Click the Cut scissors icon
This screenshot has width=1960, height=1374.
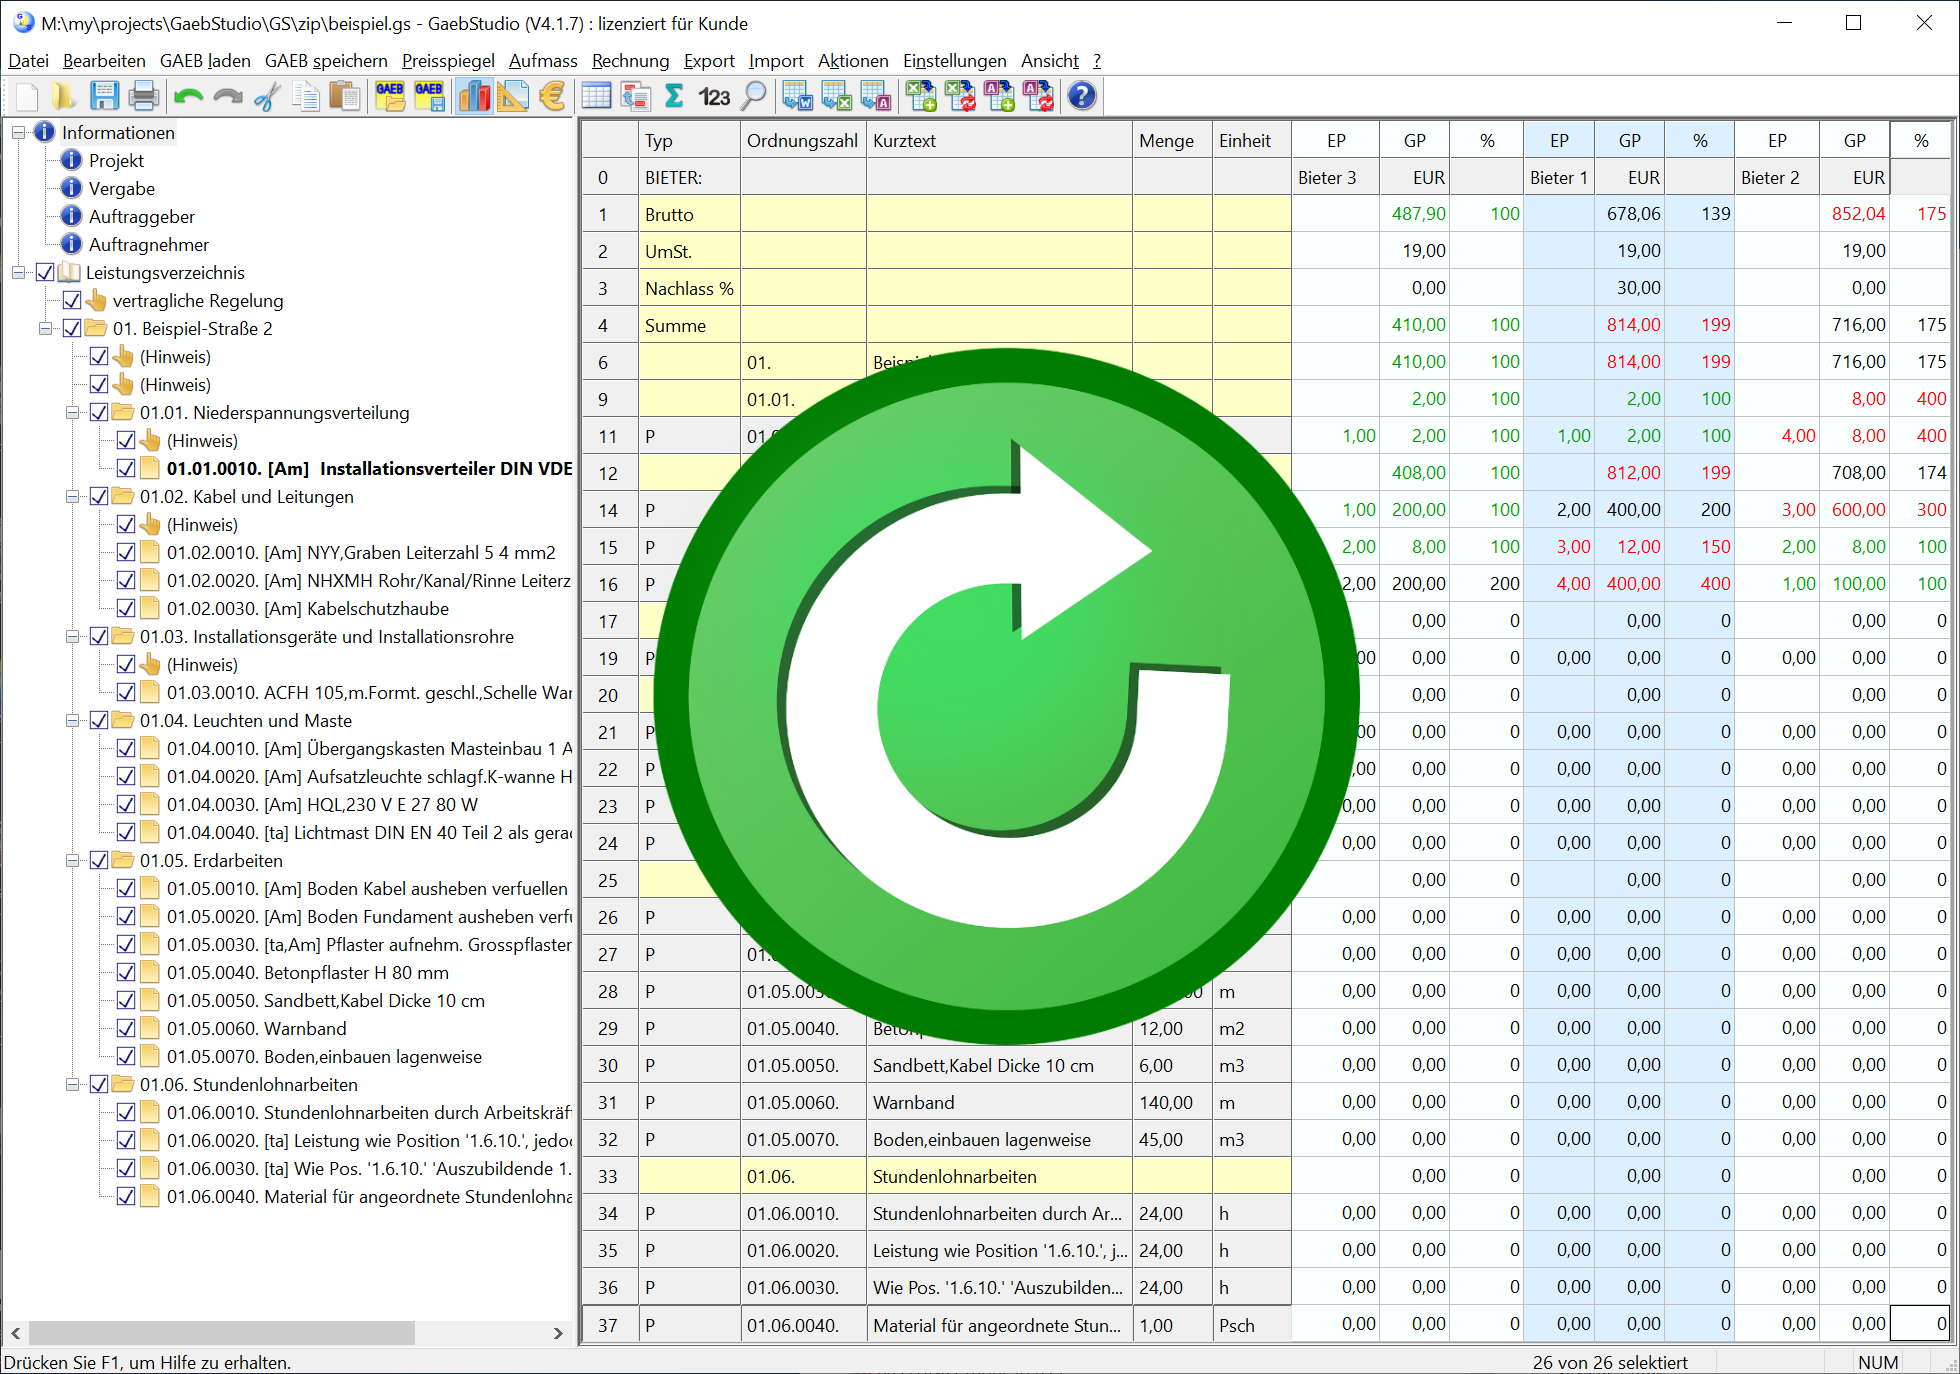pyautogui.click(x=267, y=97)
